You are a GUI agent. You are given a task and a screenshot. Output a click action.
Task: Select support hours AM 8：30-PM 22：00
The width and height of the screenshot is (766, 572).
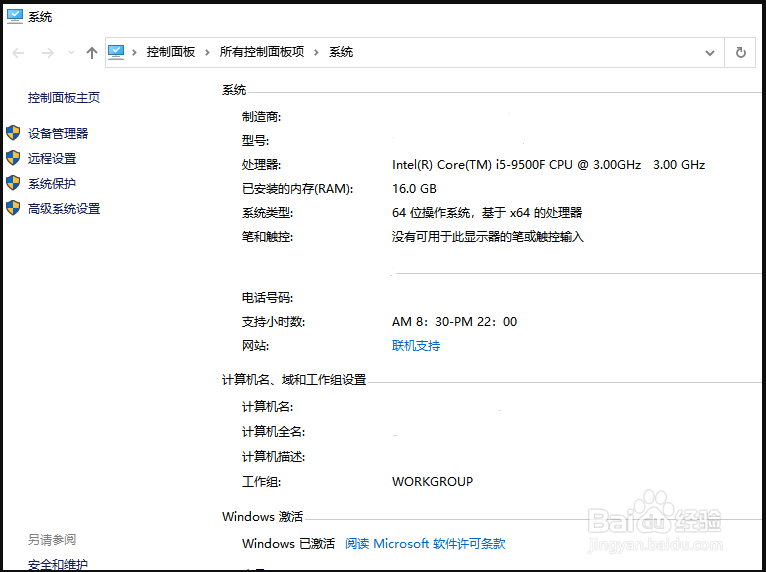coord(454,321)
